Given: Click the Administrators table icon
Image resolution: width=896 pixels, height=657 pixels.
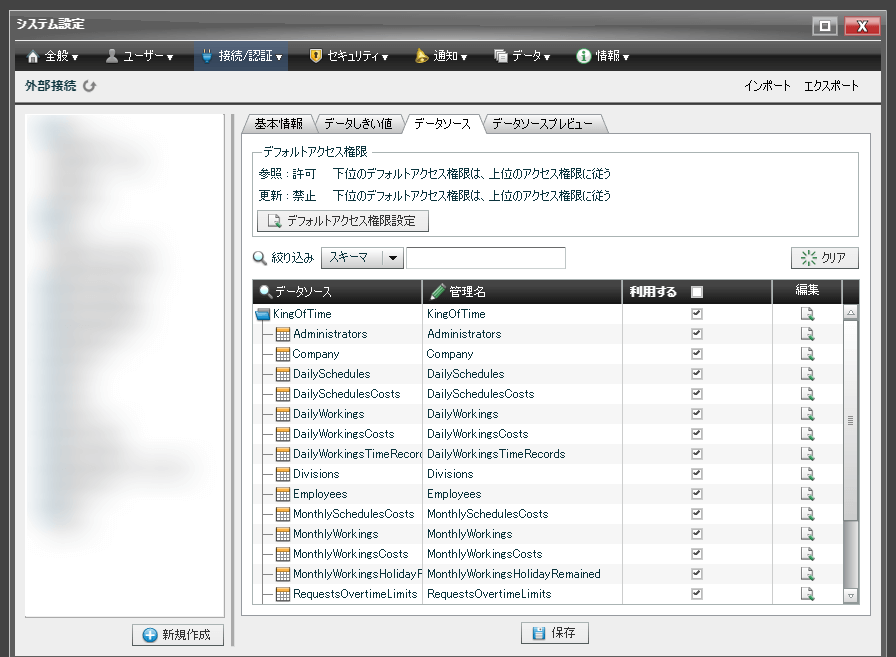Looking at the screenshot, I should tap(283, 334).
